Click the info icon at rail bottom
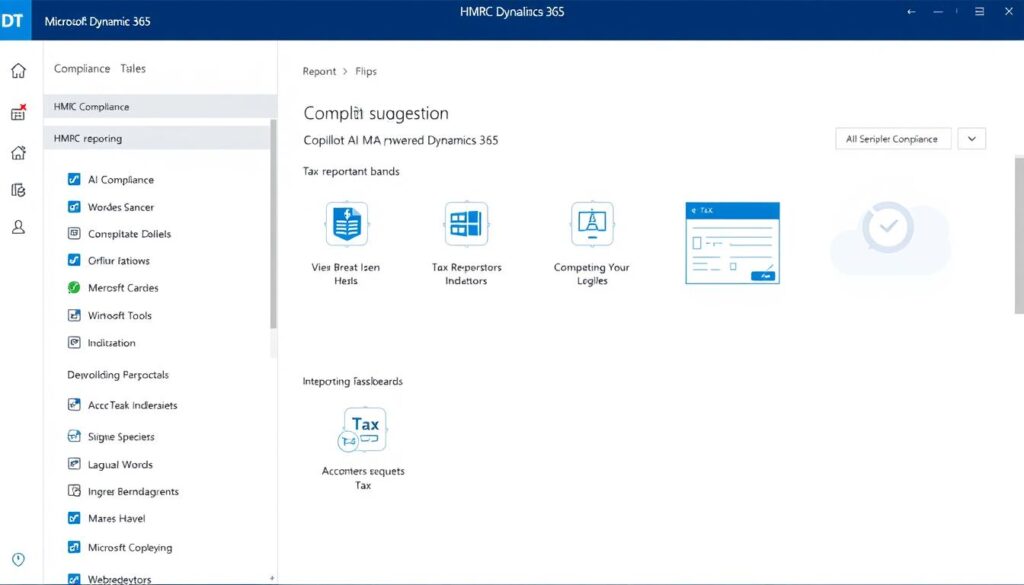1024x585 pixels. pos(18,560)
